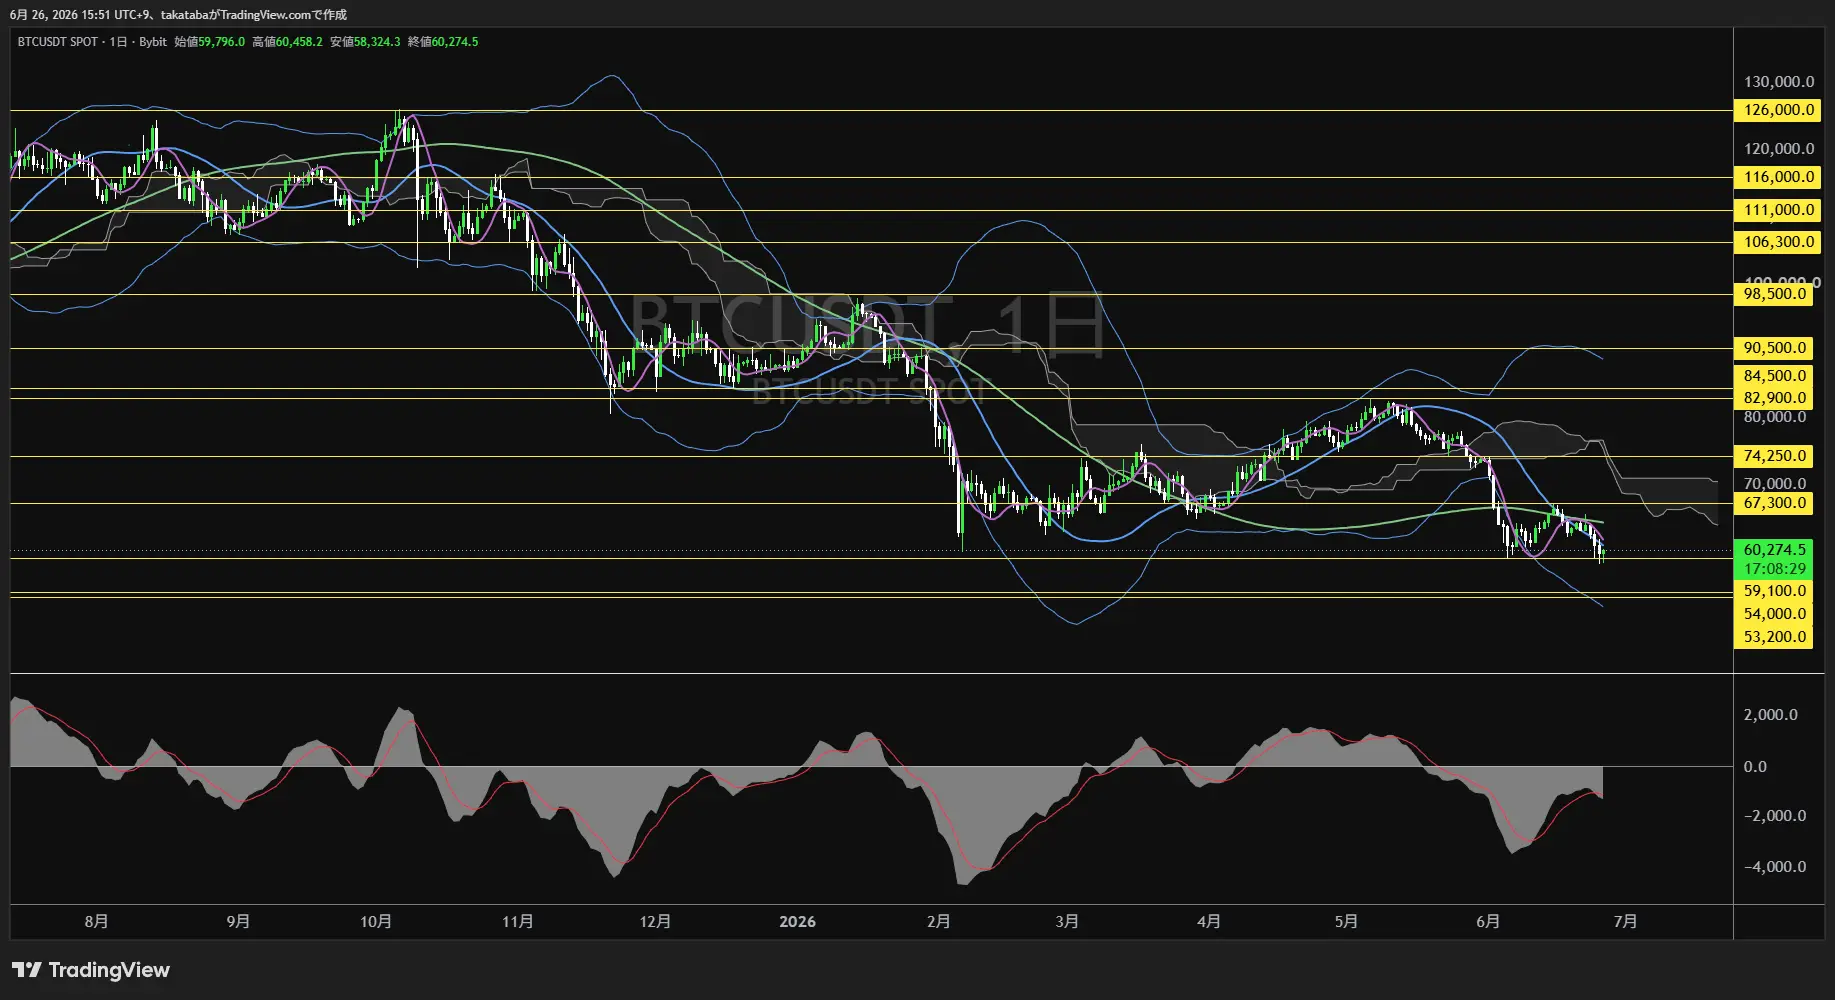Click the 2月 label on the time axis
1835x1000 pixels.
click(938, 922)
